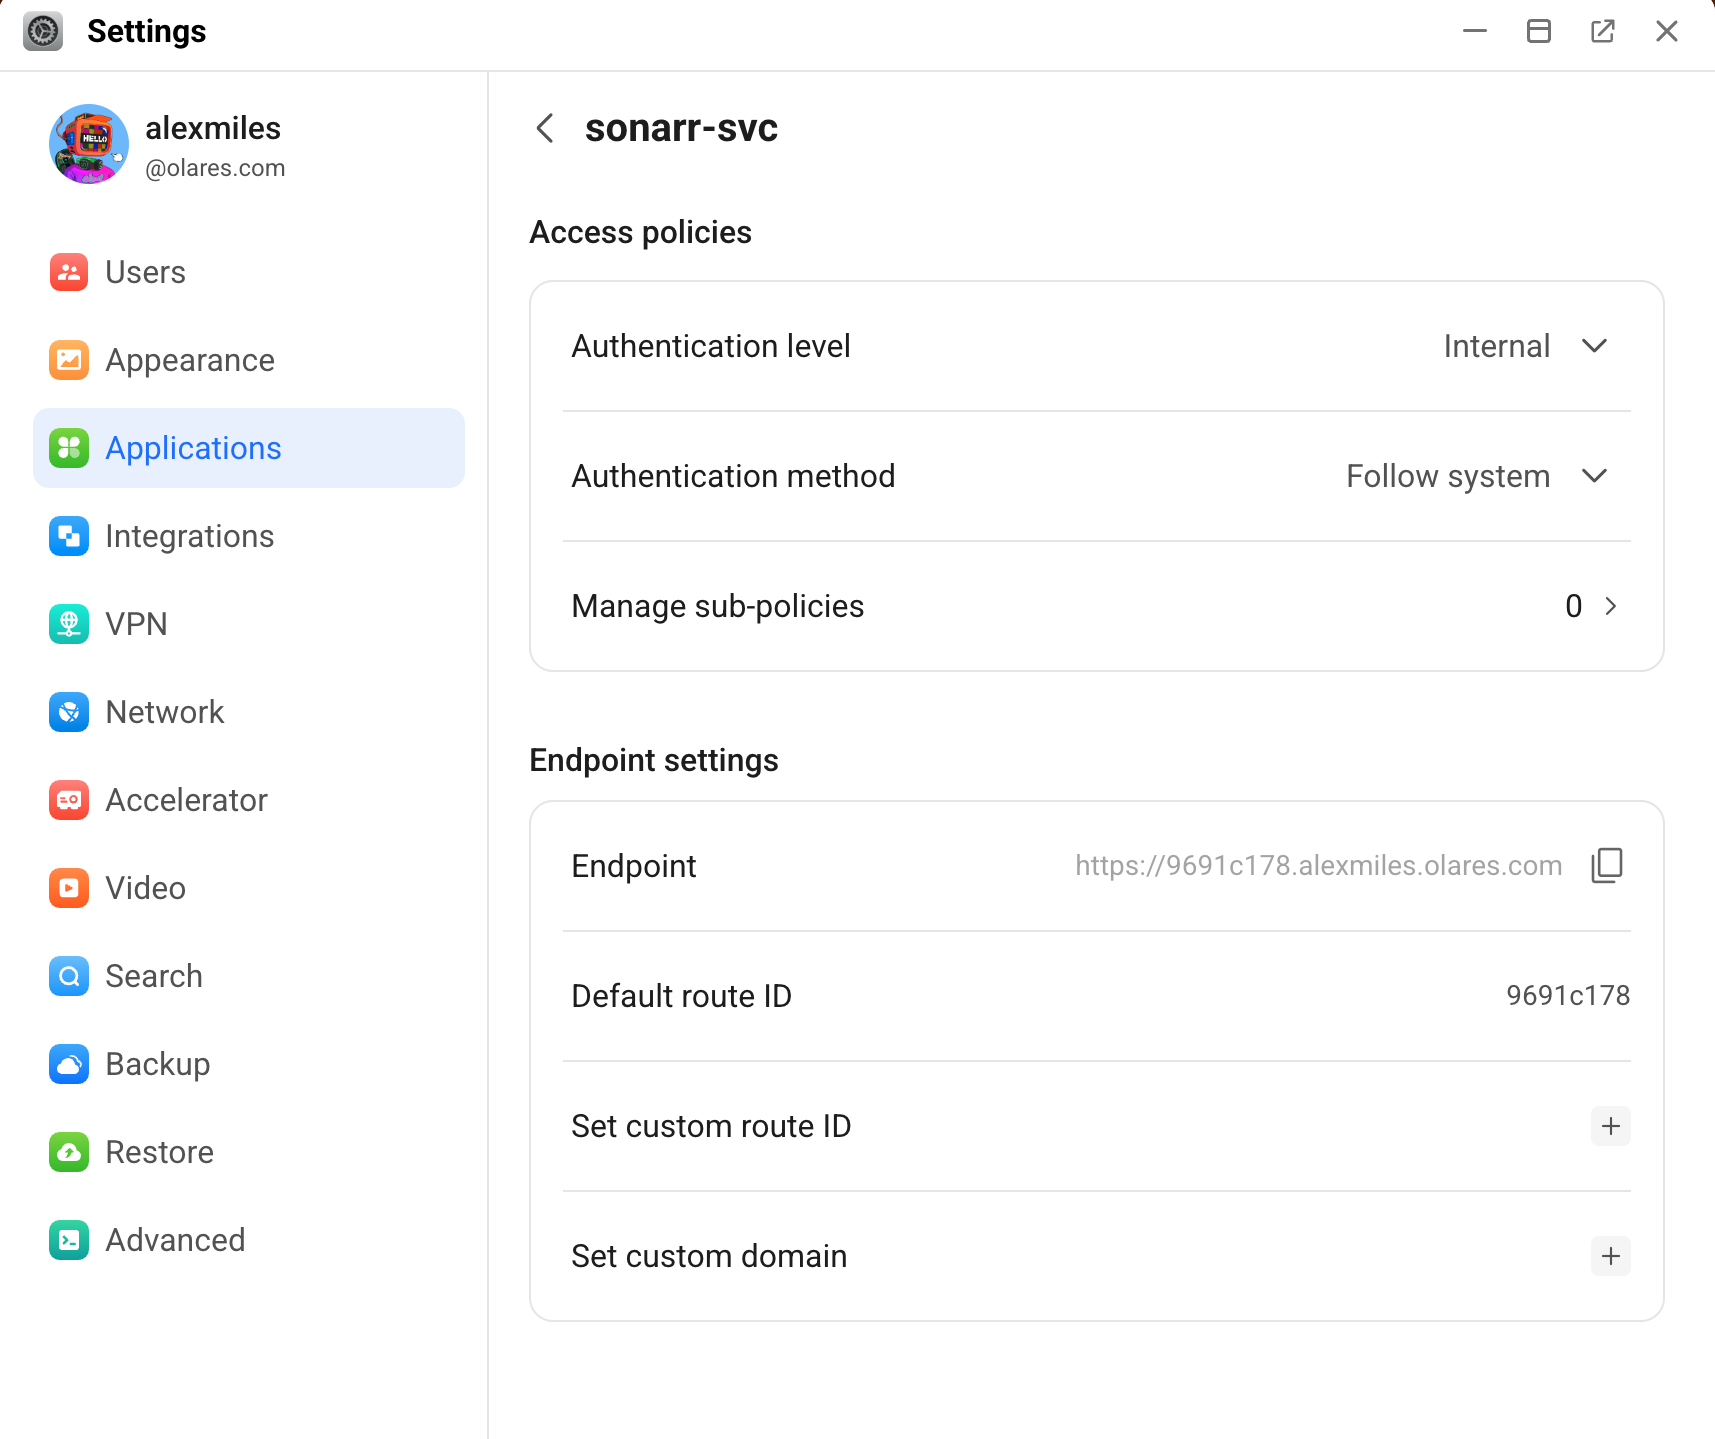The height and width of the screenshot is (1439, 1715).
Task: Click the alexmiles username text
Action: click(x=213, y=128)
